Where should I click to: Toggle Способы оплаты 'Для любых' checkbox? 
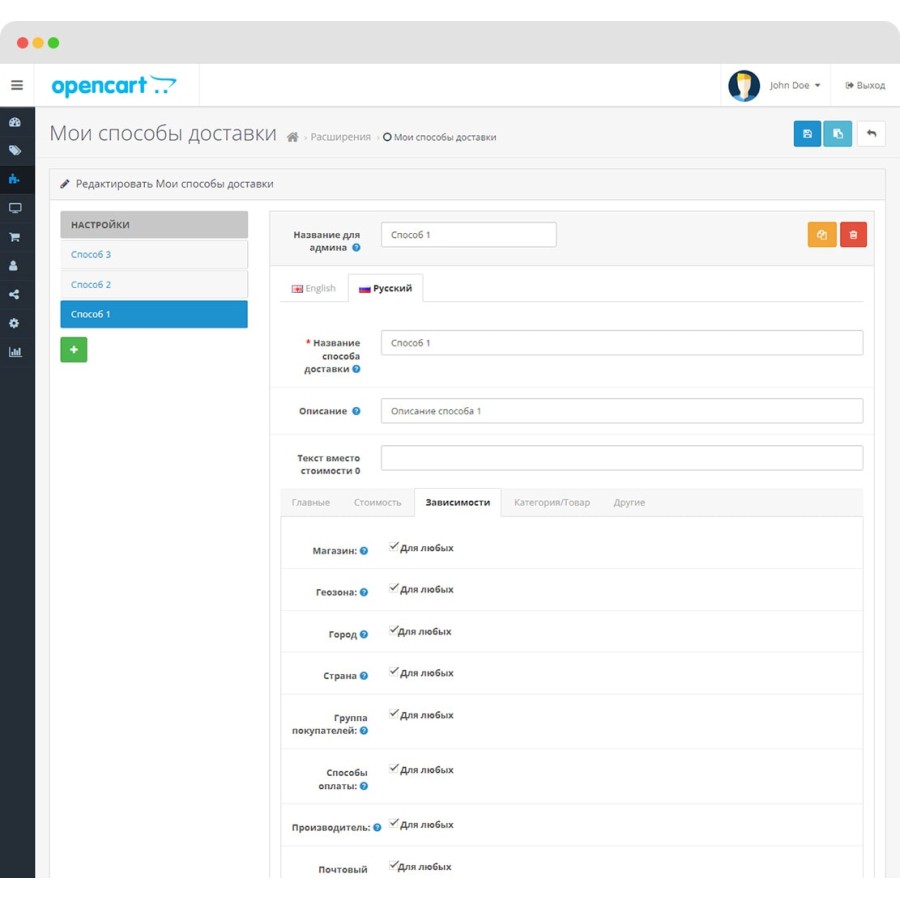(x=394, y=768)
